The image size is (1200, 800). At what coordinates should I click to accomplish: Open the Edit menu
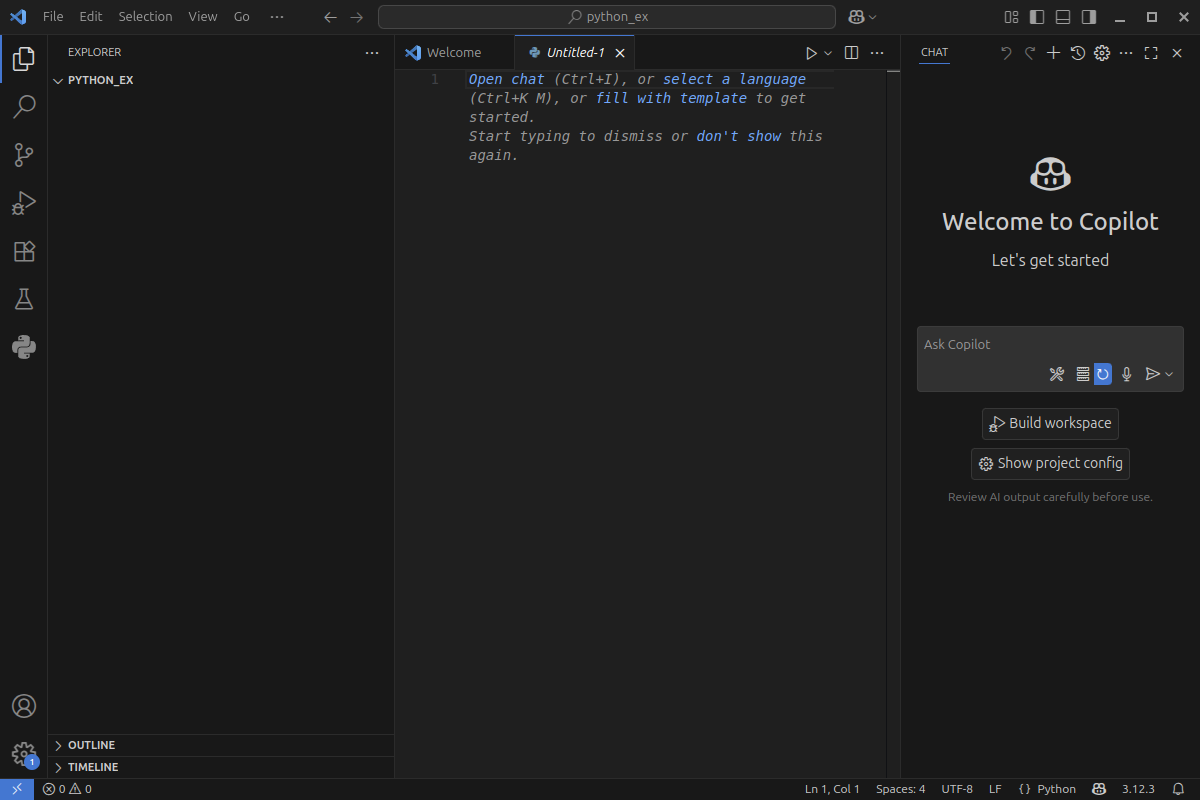pos(91,17)
